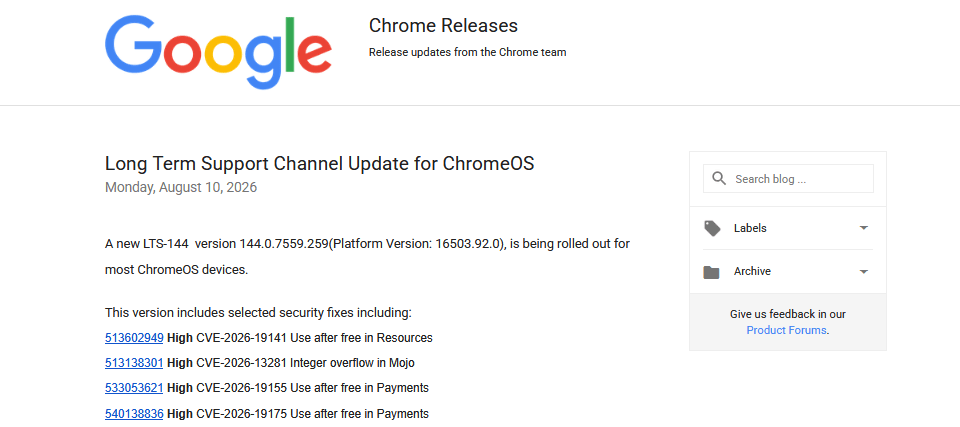The width and height of the screenshot is (960, 427).
Task: Open the Product Forums link
Action: [x=787, y=330]
